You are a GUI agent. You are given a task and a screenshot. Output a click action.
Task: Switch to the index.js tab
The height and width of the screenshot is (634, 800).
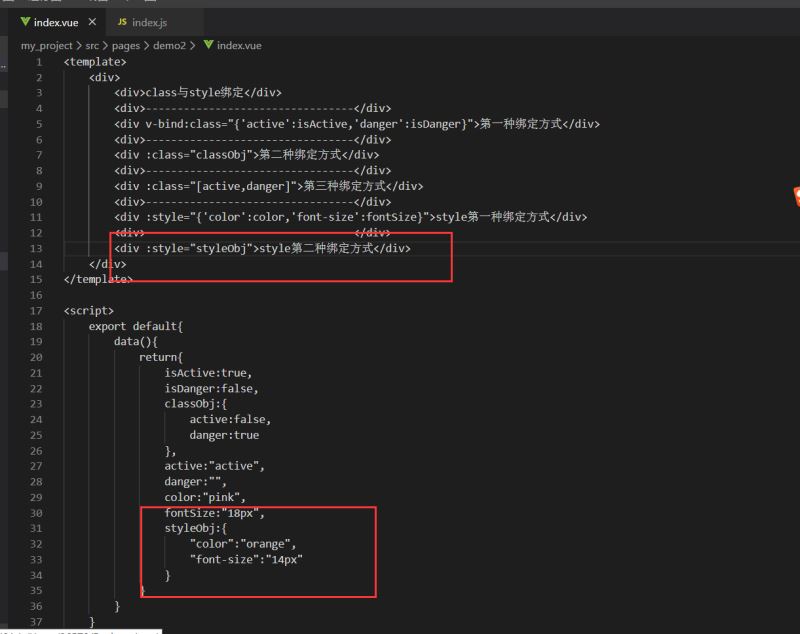click(150, 22)
